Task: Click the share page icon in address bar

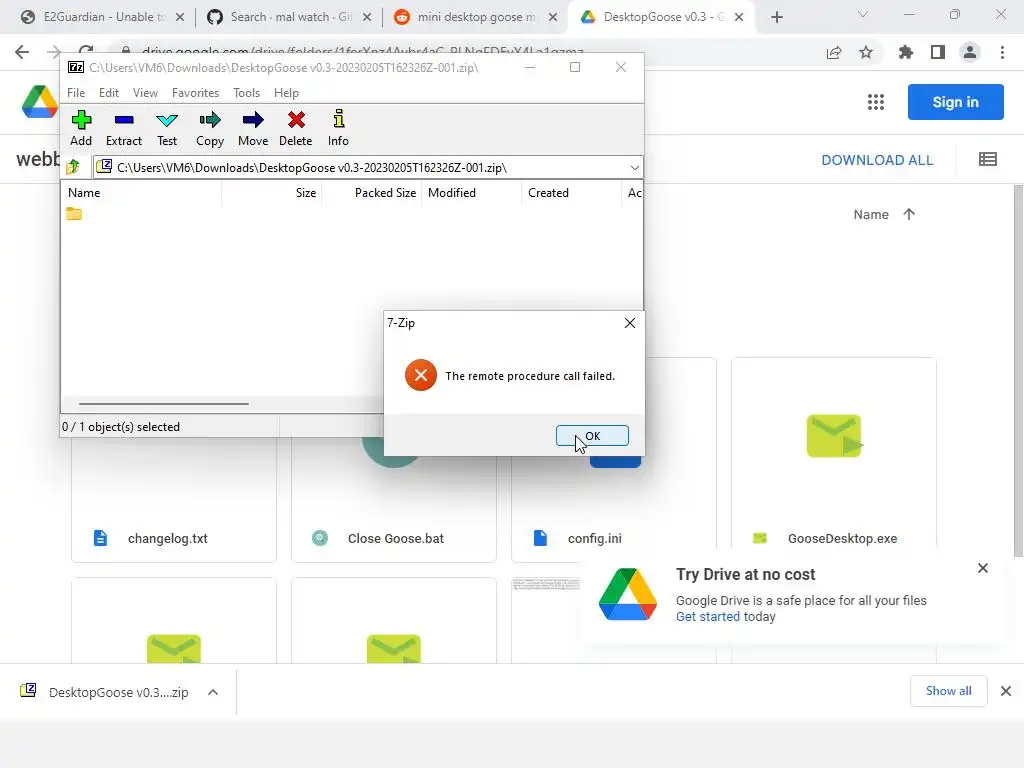Action: coord(834,52)
